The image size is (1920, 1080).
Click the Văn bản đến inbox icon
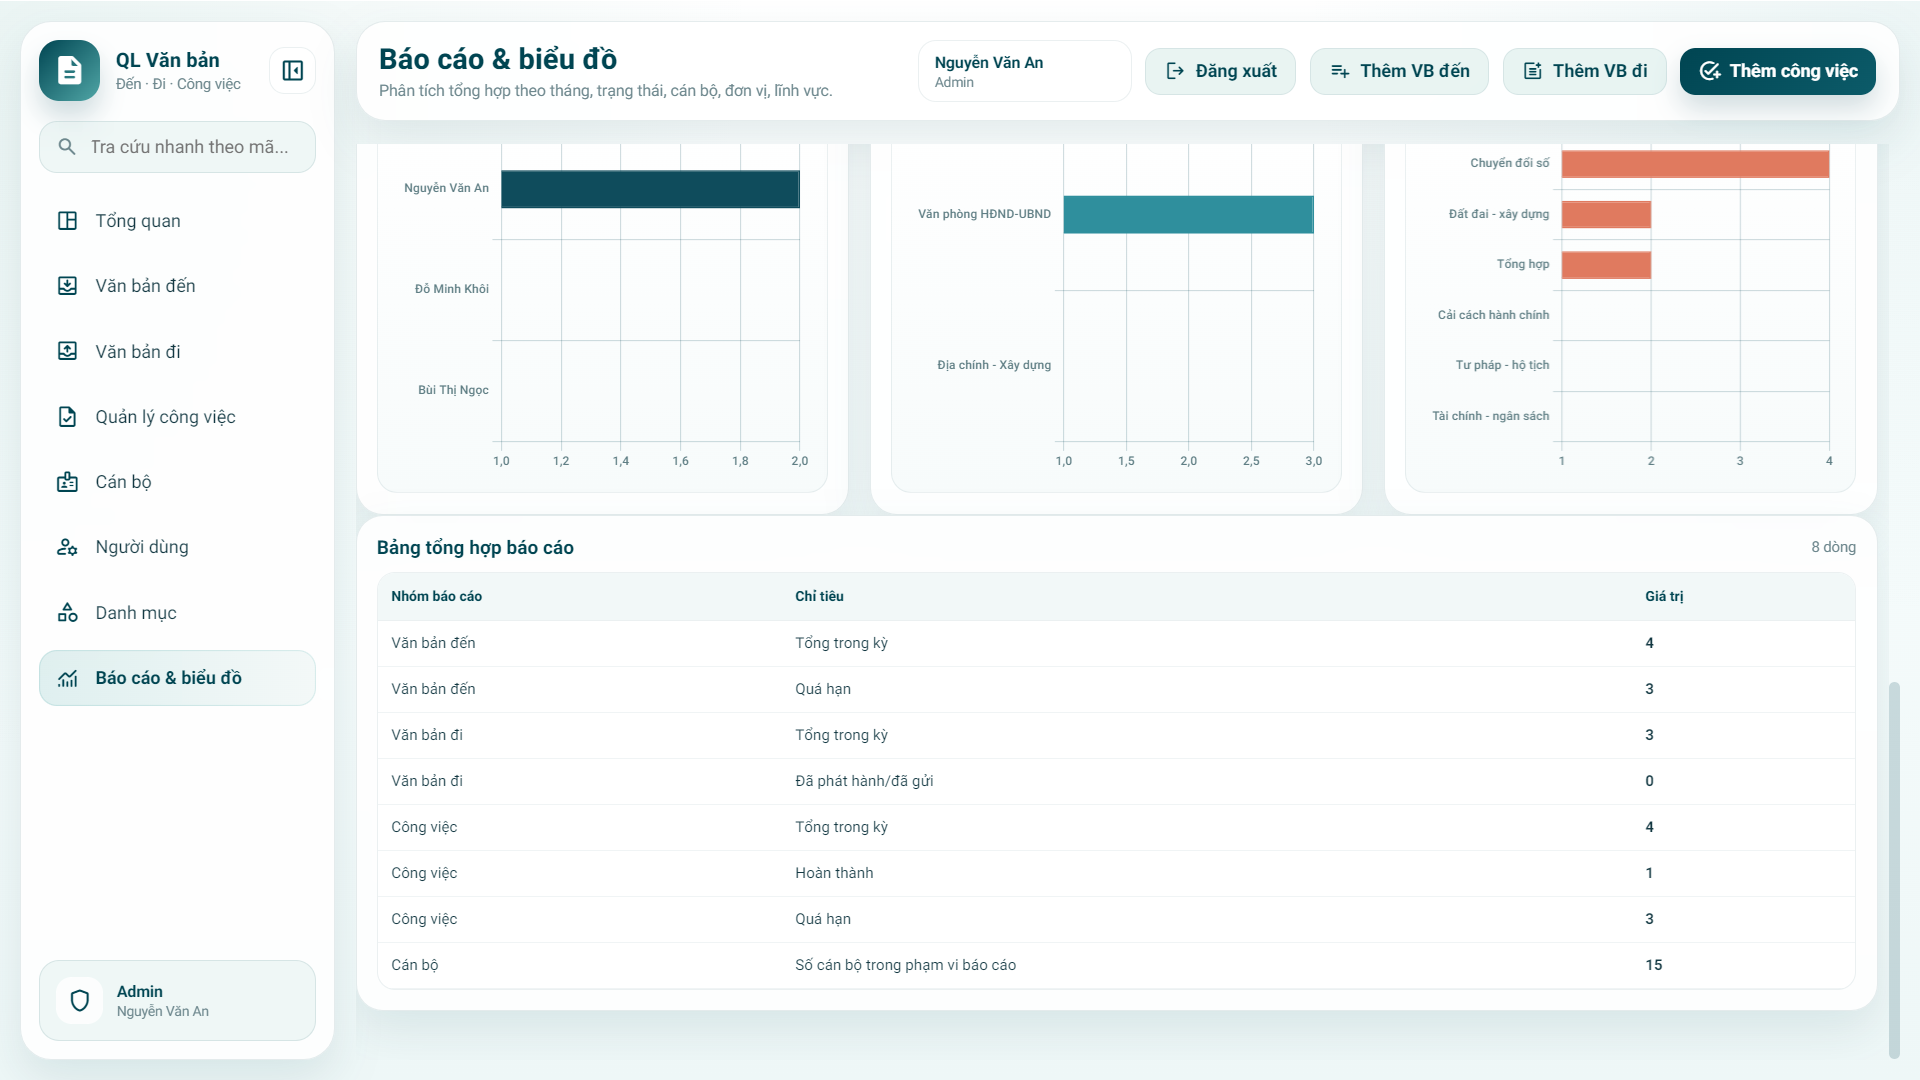[67, 286]
